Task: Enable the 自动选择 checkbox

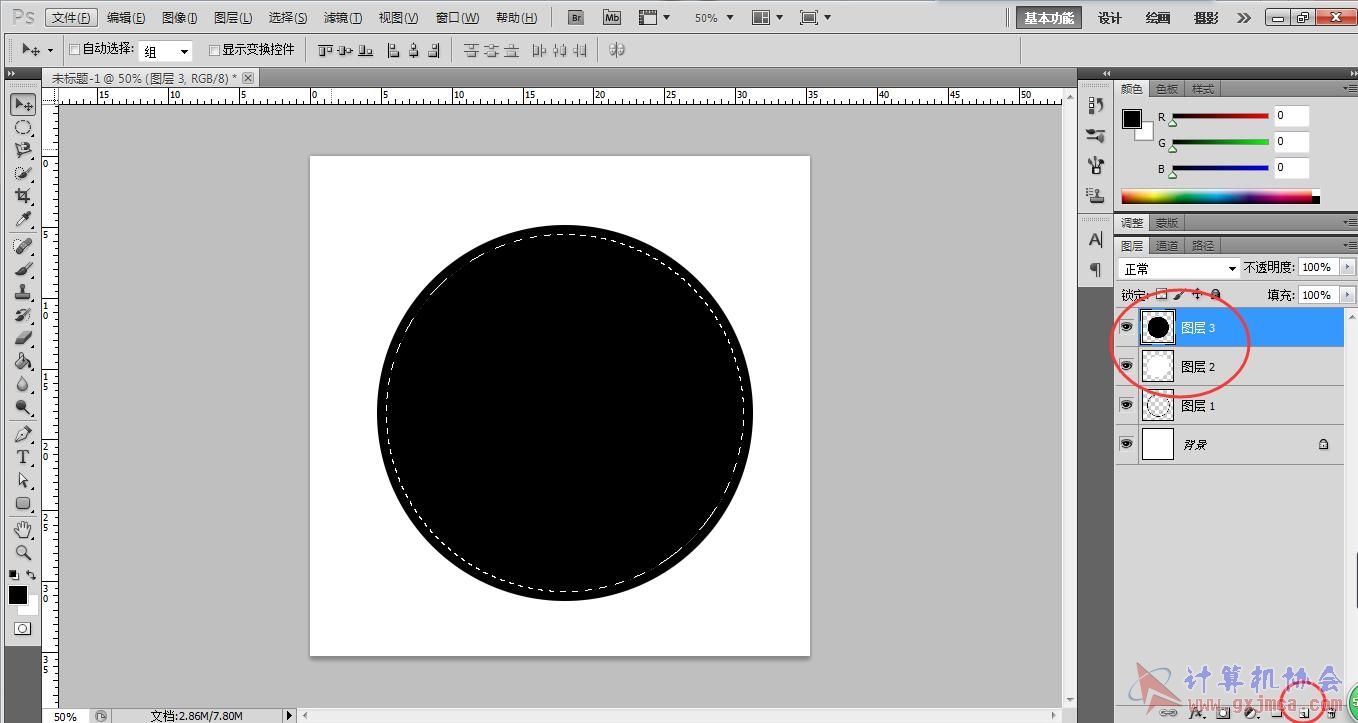Action: coord(75,50)
